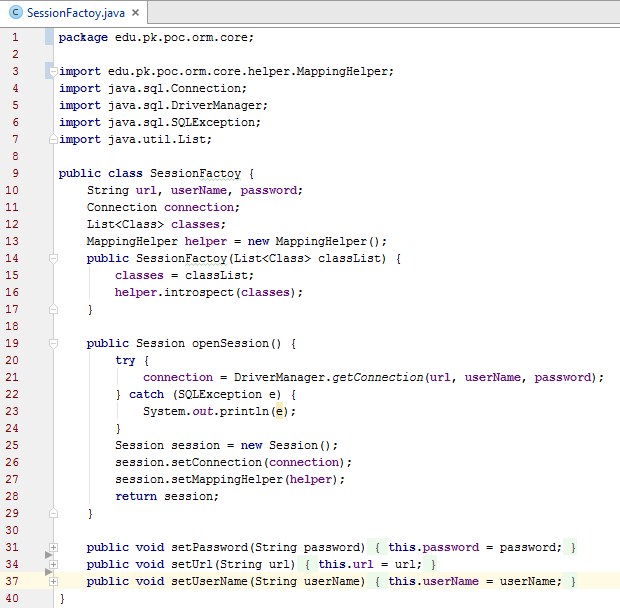Close the SessionFactoy.java tab
This screenshot has height=608, width=620.
click(x=135, y=13)
